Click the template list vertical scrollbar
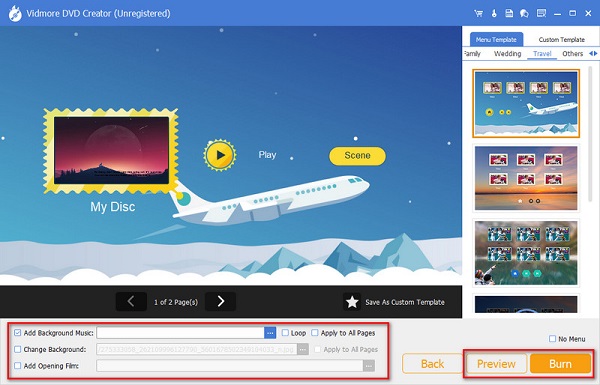This screenshot has width=600, height=385. click(590, 134)
